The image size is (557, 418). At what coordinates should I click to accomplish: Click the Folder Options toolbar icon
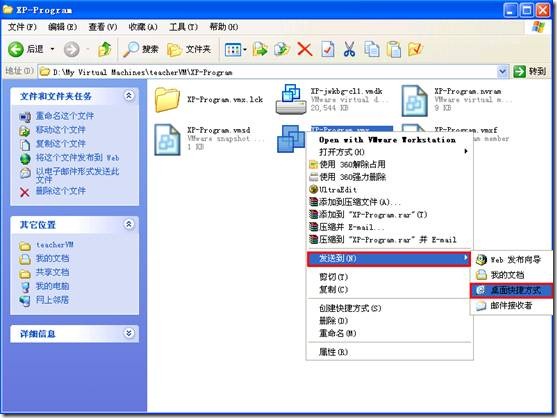coord(415,49)
